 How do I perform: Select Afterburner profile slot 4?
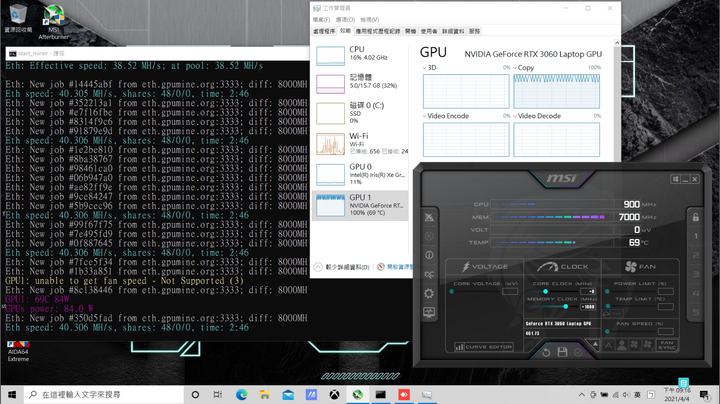(x=696, y=293)
